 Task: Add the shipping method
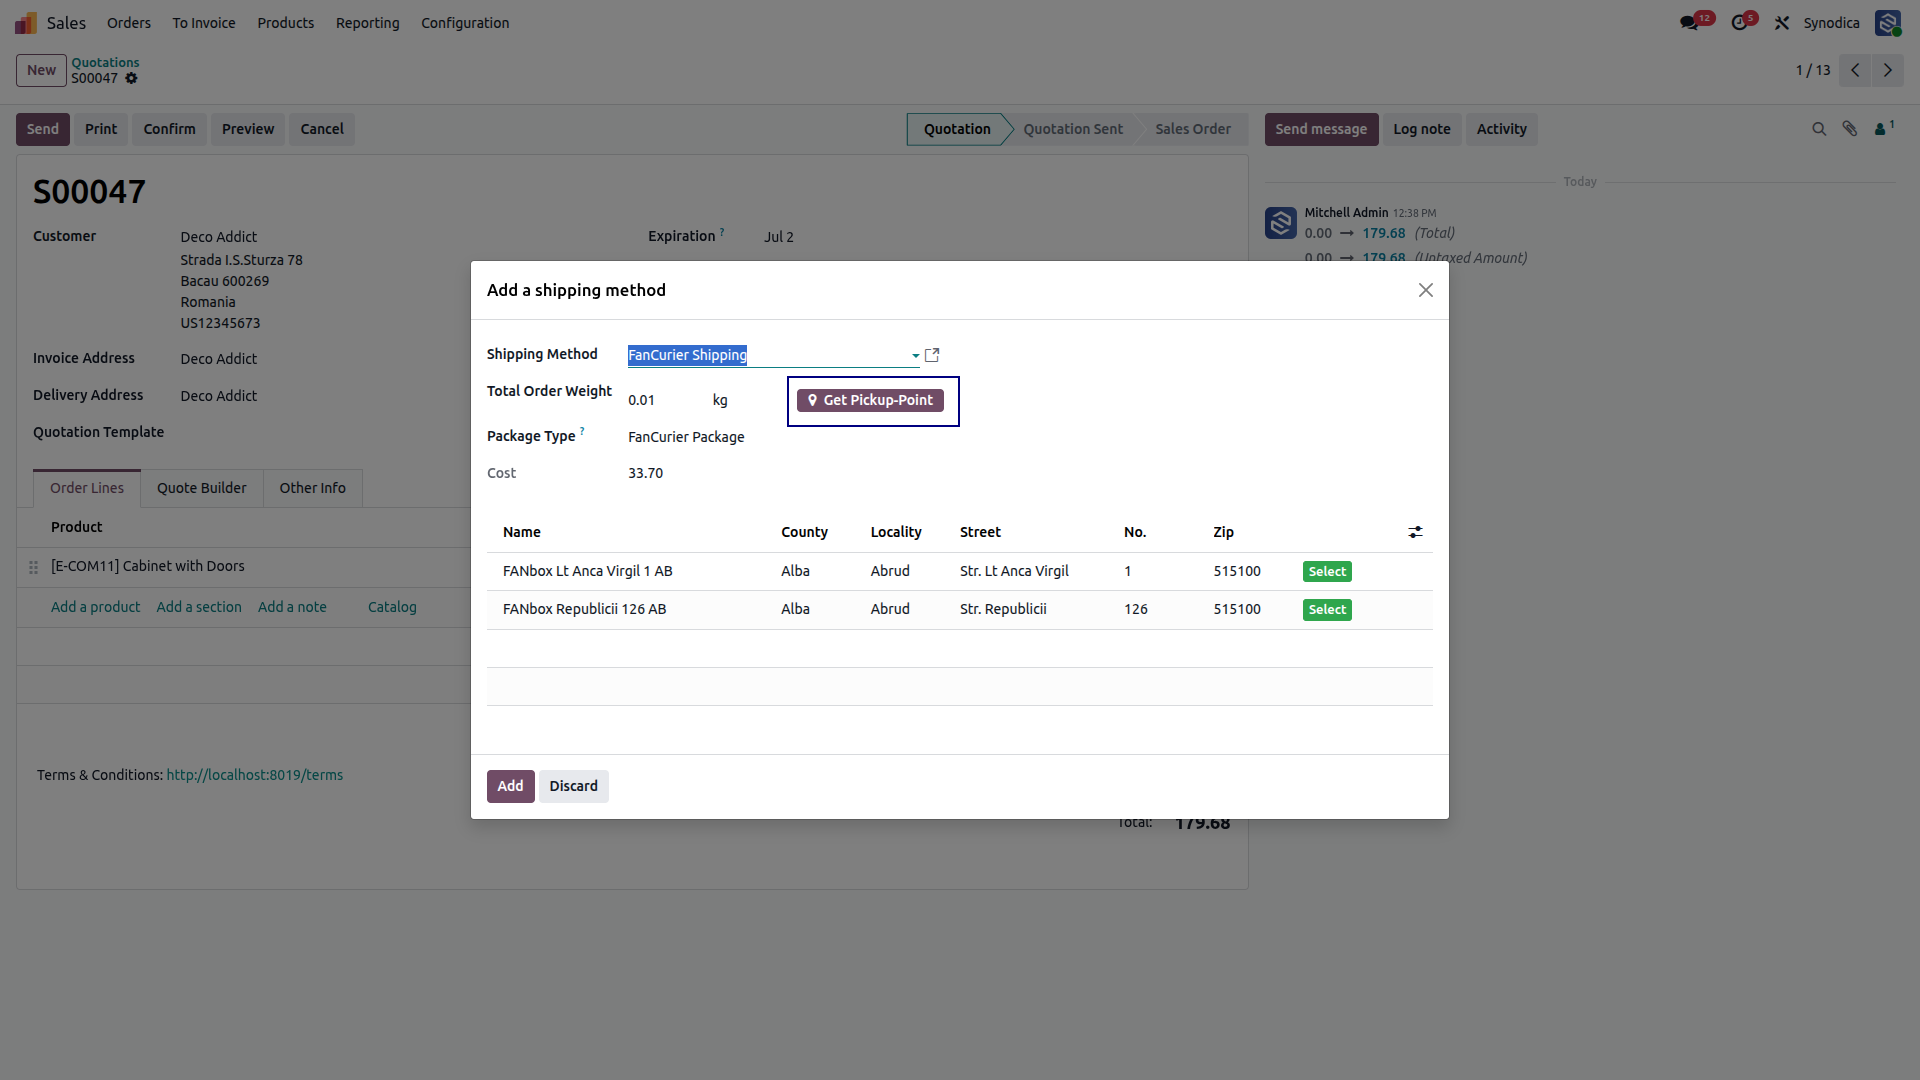pos(510,786)
